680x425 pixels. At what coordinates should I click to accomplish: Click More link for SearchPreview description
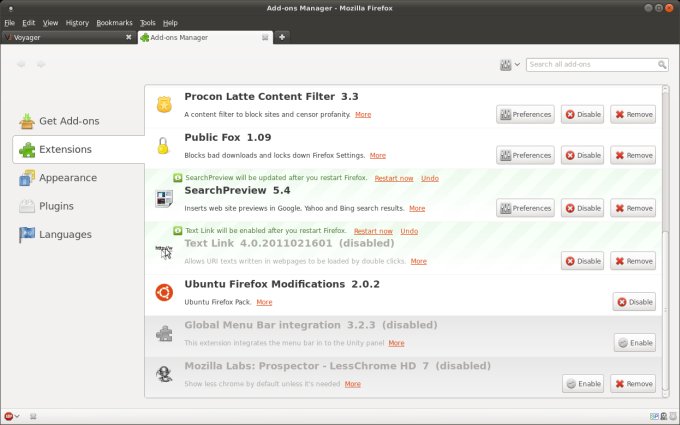click(x=417, y=208)
